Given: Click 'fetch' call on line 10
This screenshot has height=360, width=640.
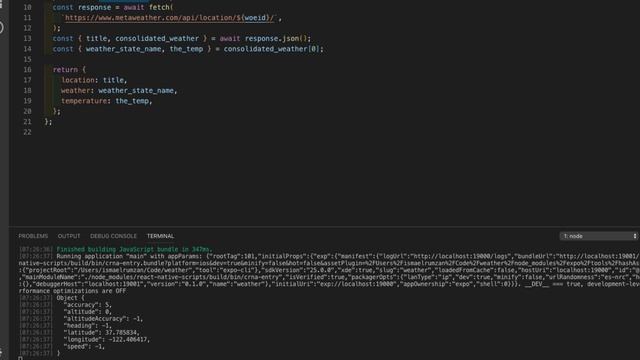Looking at the screenshot, I should pyautogui.click(x=159, y=7).
